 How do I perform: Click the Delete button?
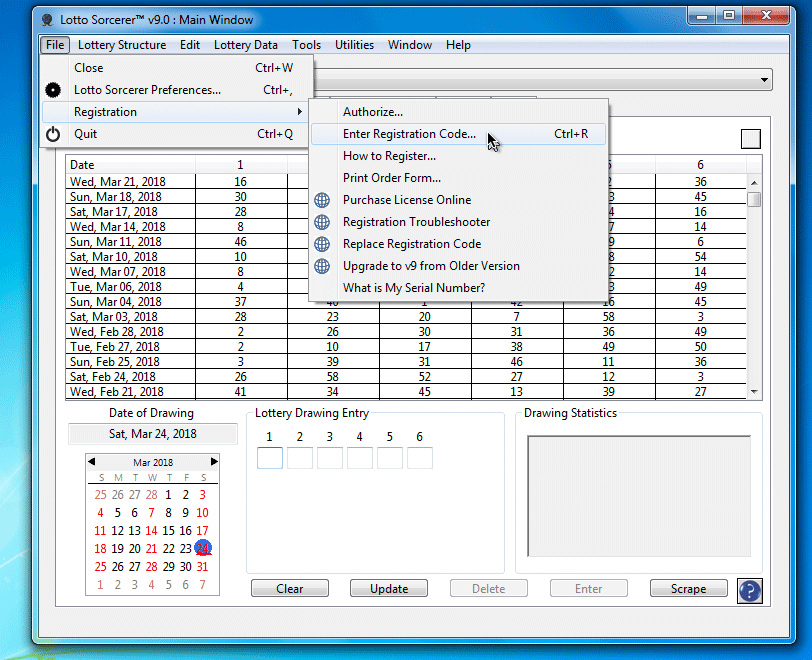click(489, 589)
